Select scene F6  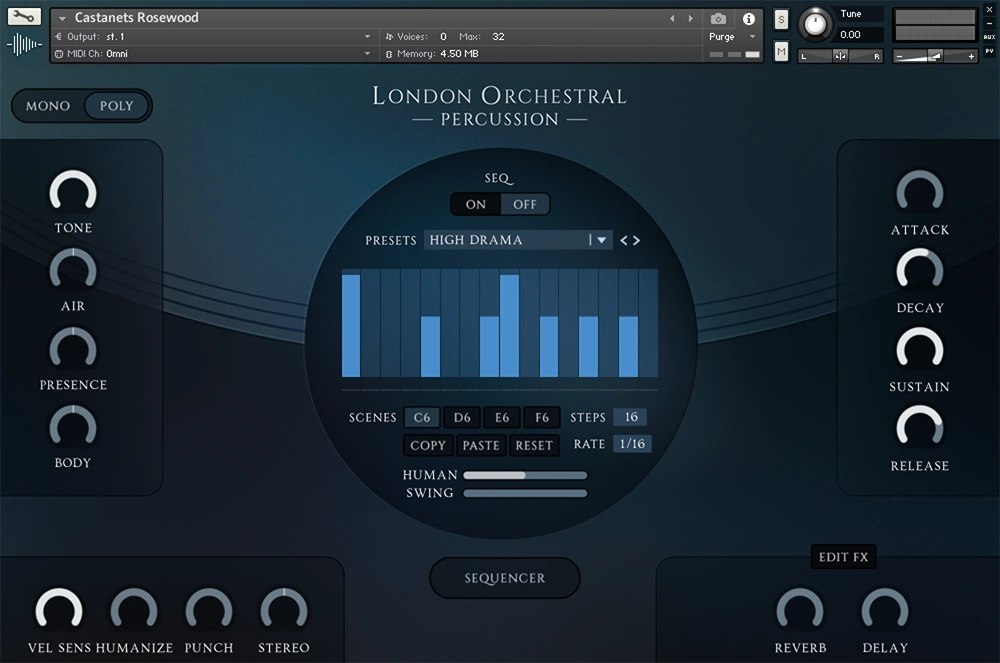click(541, 418)
